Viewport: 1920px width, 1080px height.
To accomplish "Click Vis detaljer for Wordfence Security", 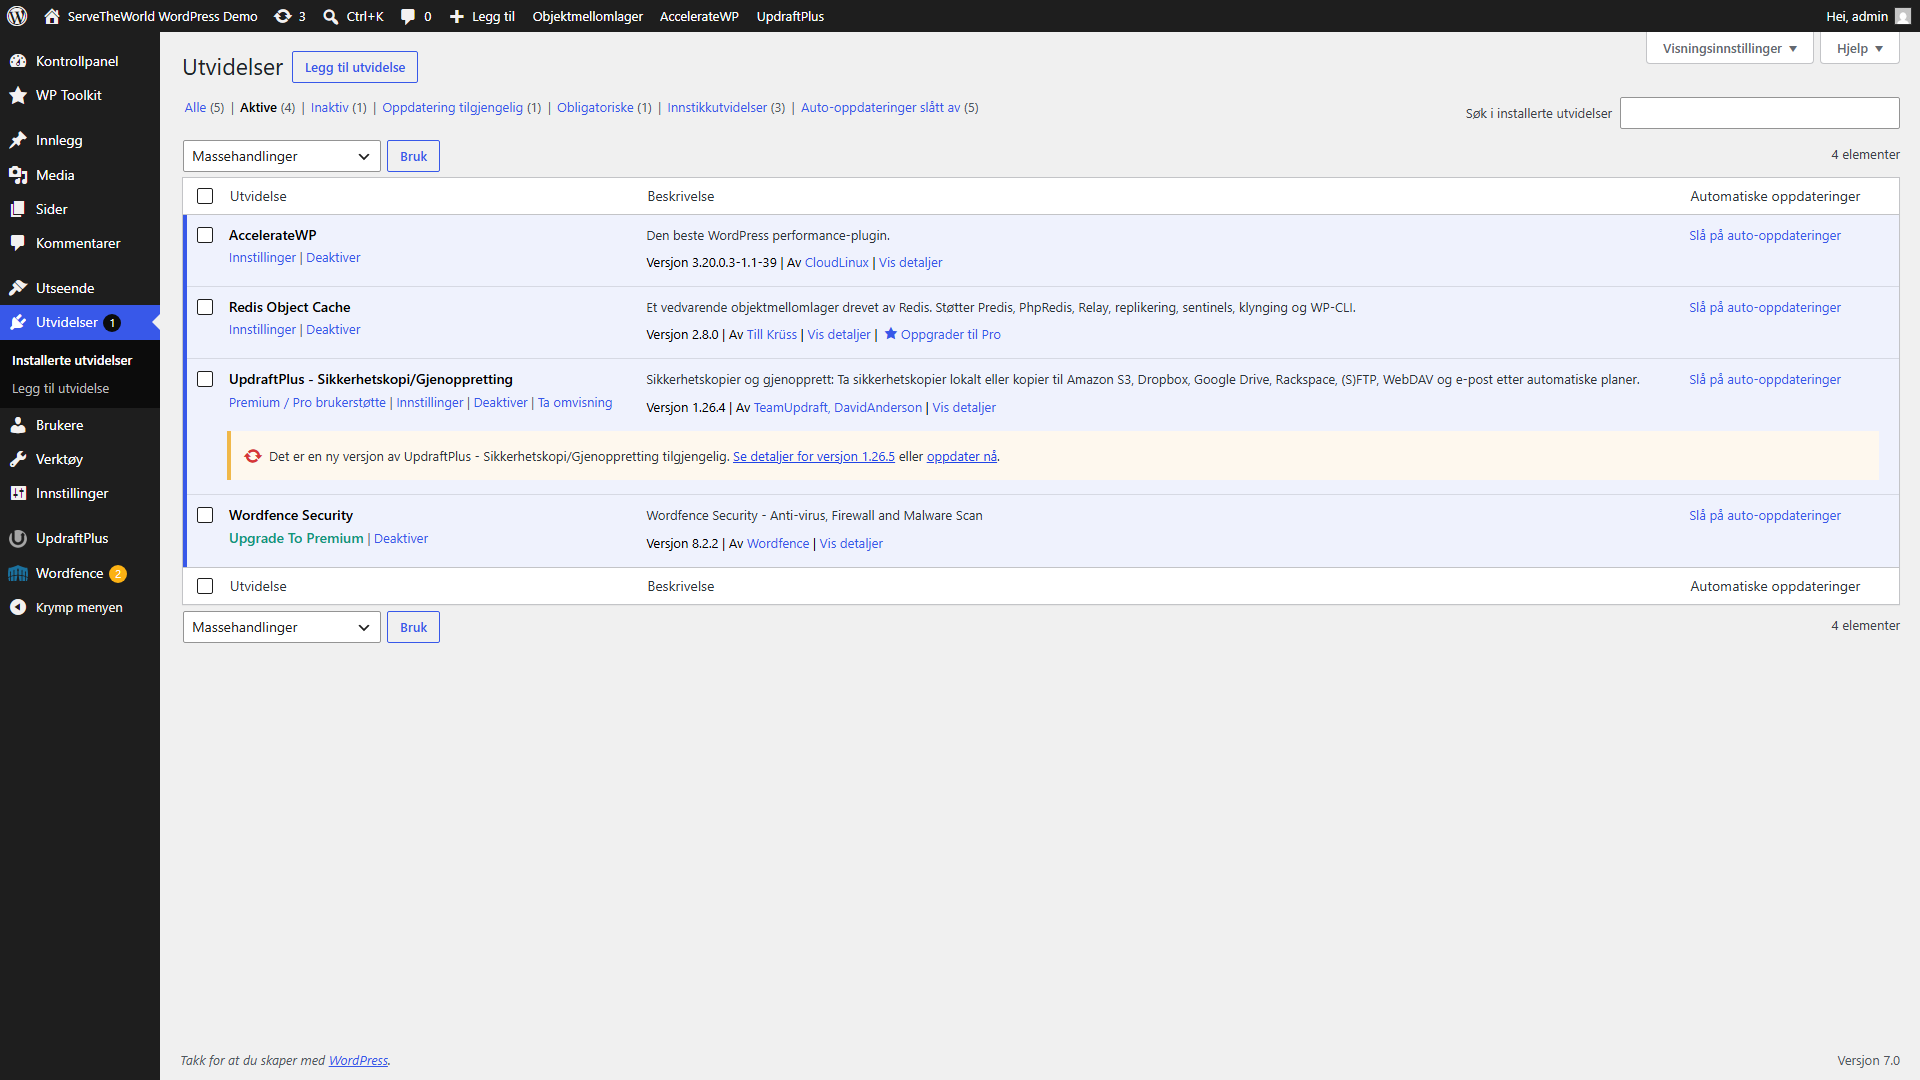I will [851, 543].
